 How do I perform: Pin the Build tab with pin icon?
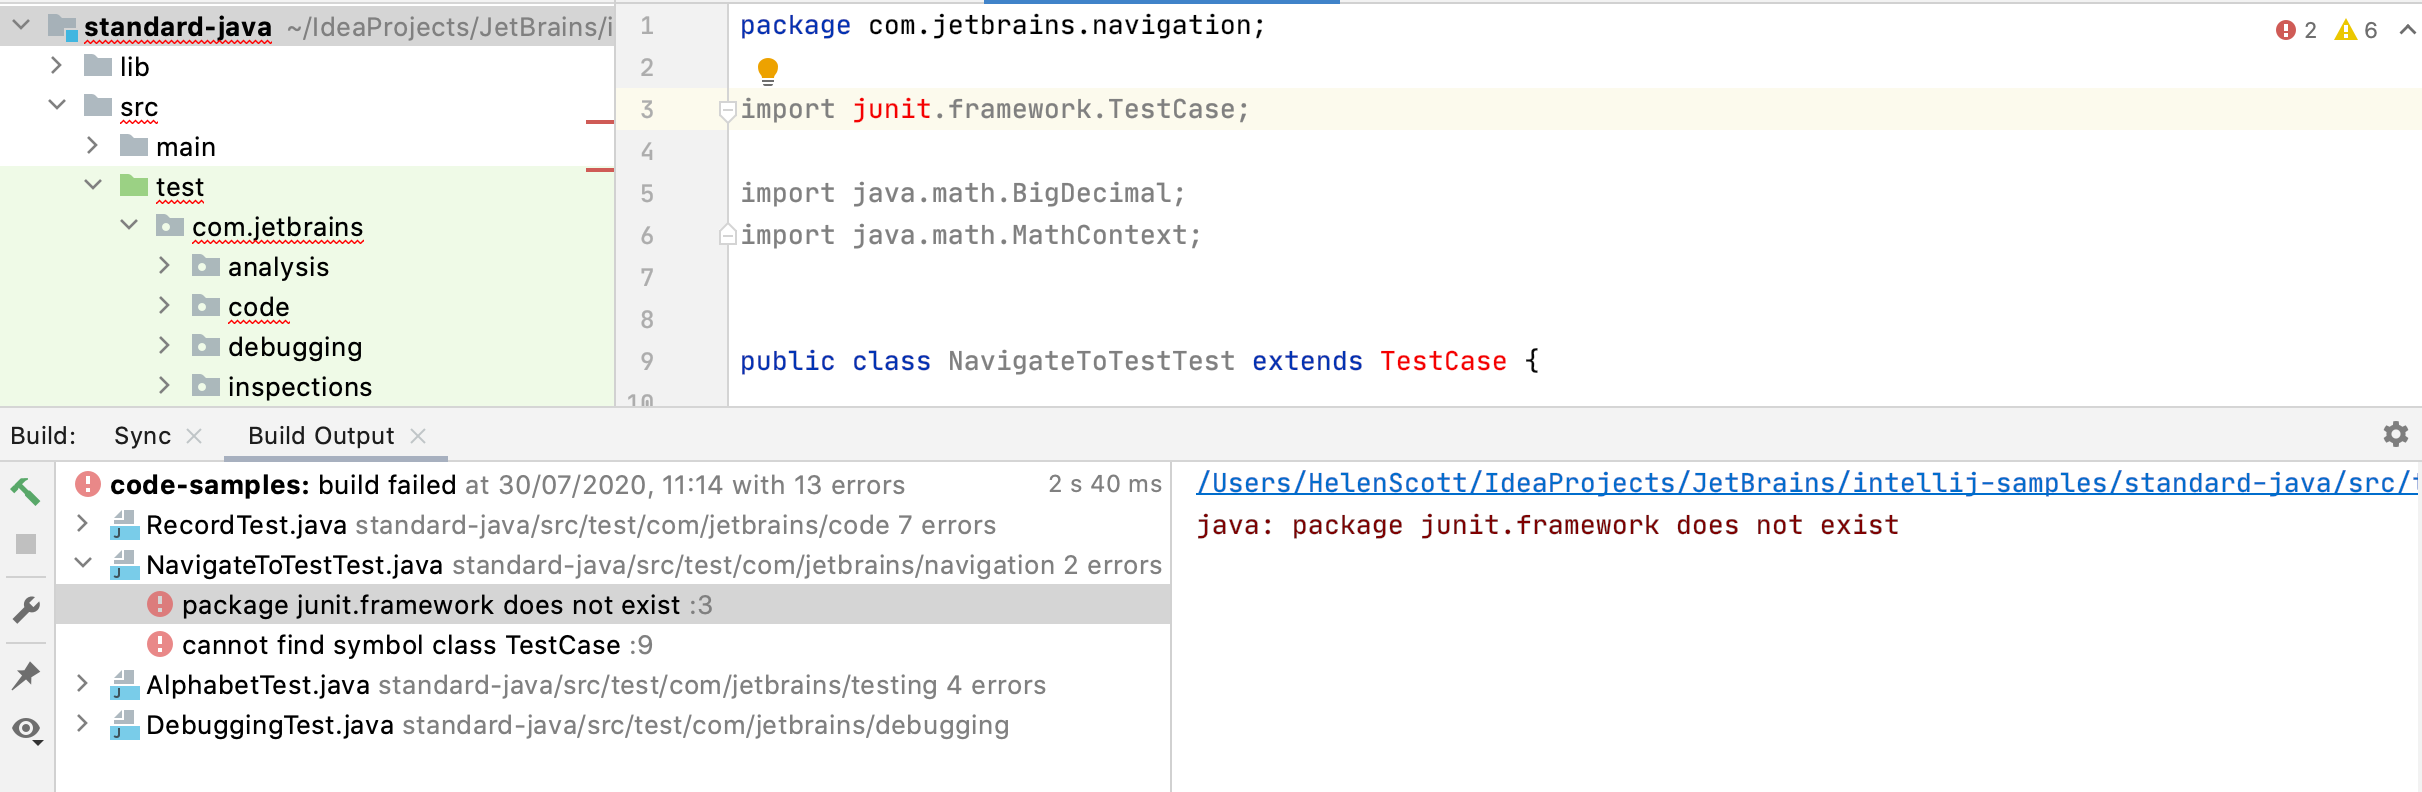pyautogui.click(x=25, y=676)
